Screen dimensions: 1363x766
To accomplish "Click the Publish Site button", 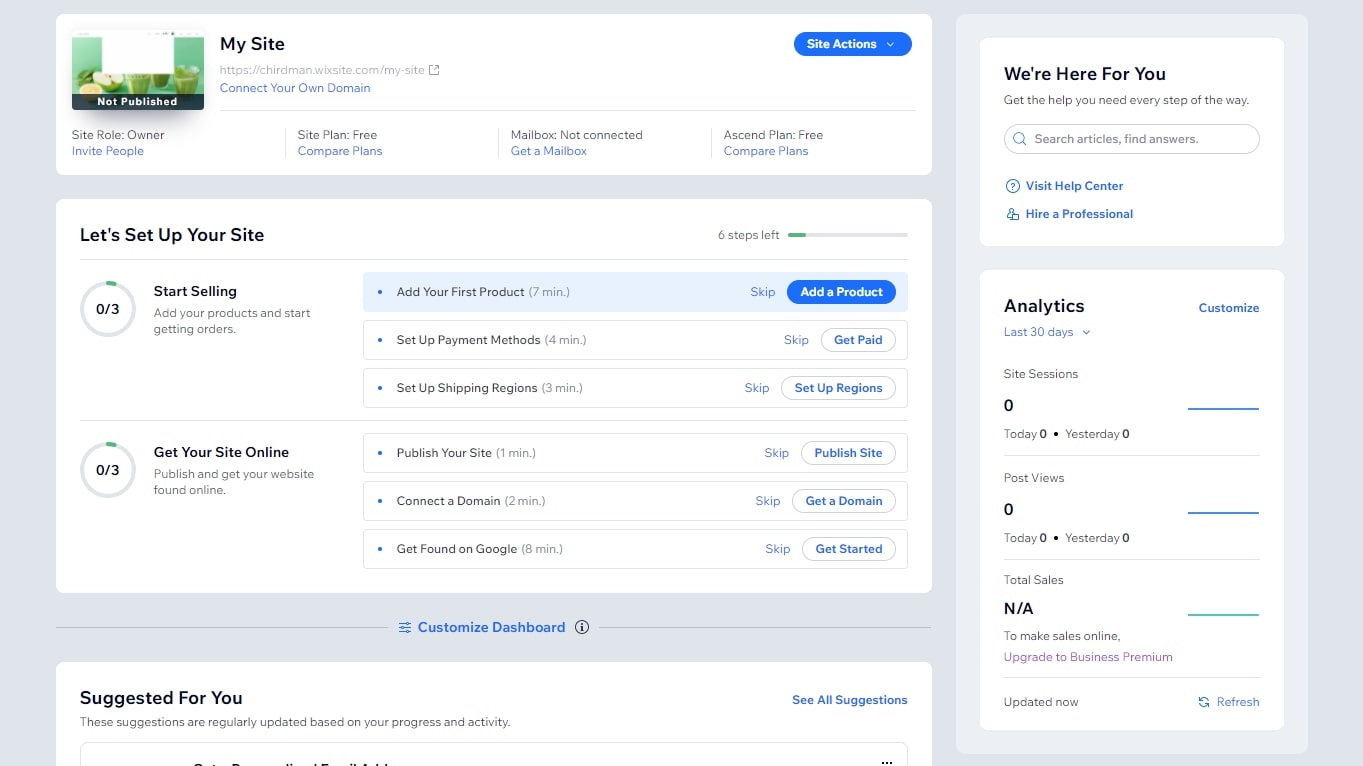I will [x=848, y=453].
